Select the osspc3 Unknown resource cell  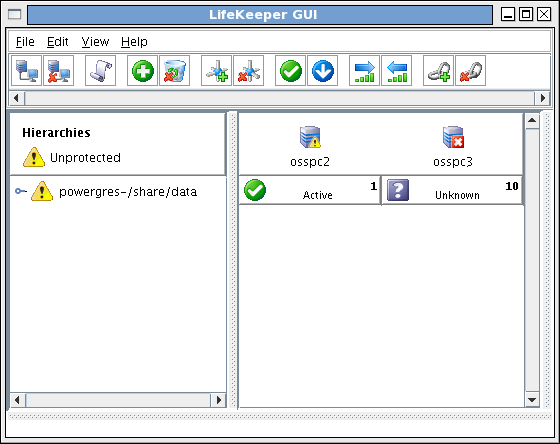[x=452, y=190]
